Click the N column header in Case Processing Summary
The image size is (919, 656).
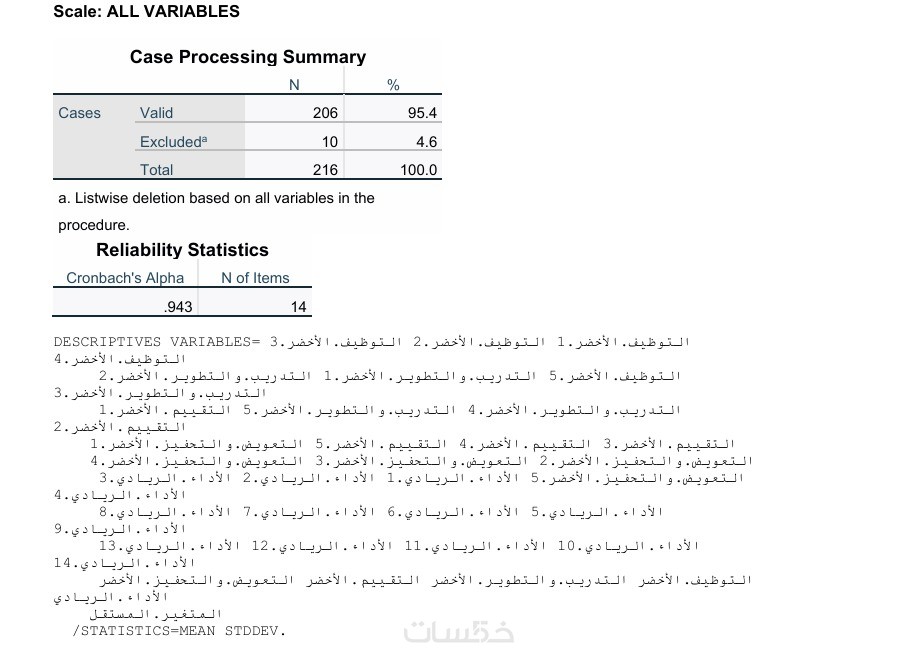[294, 85]
